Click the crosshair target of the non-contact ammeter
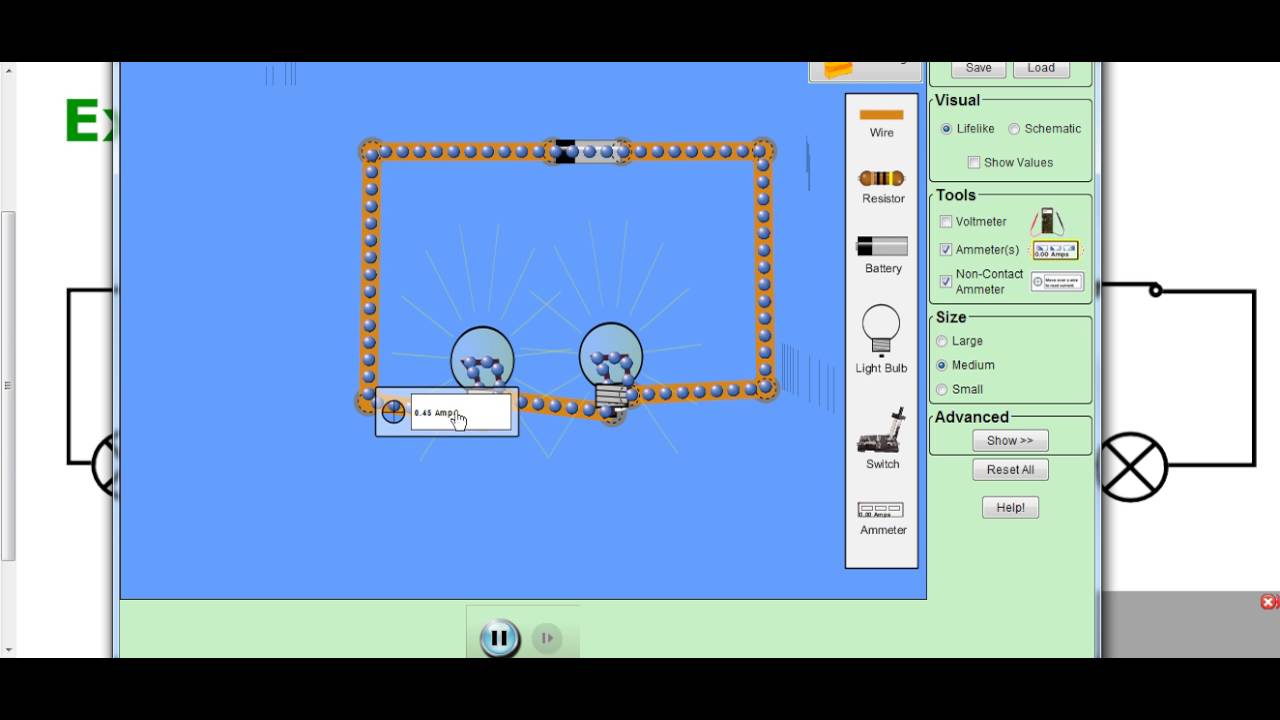 click(393, 412)
